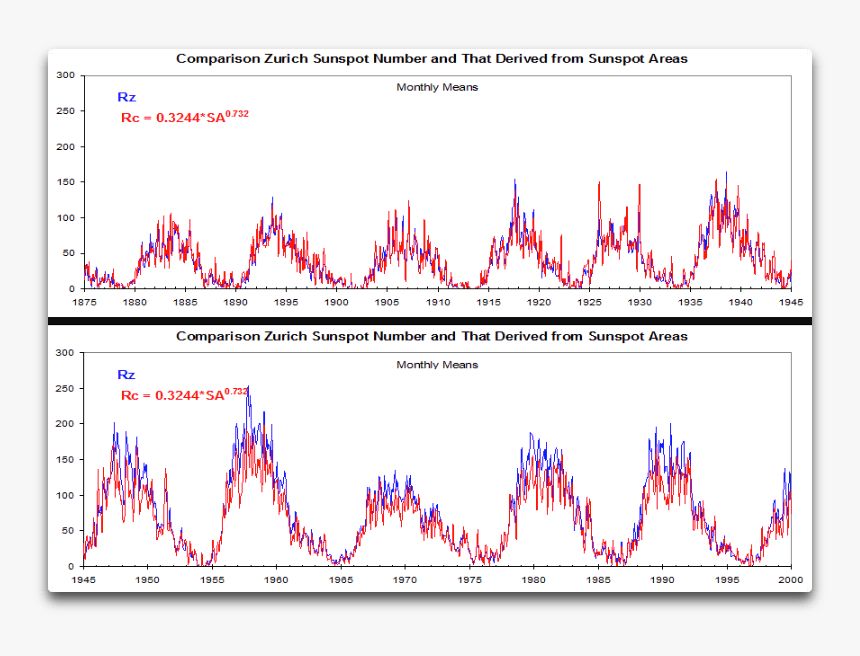Click the 1965 x-axis year label

(341, 580)
